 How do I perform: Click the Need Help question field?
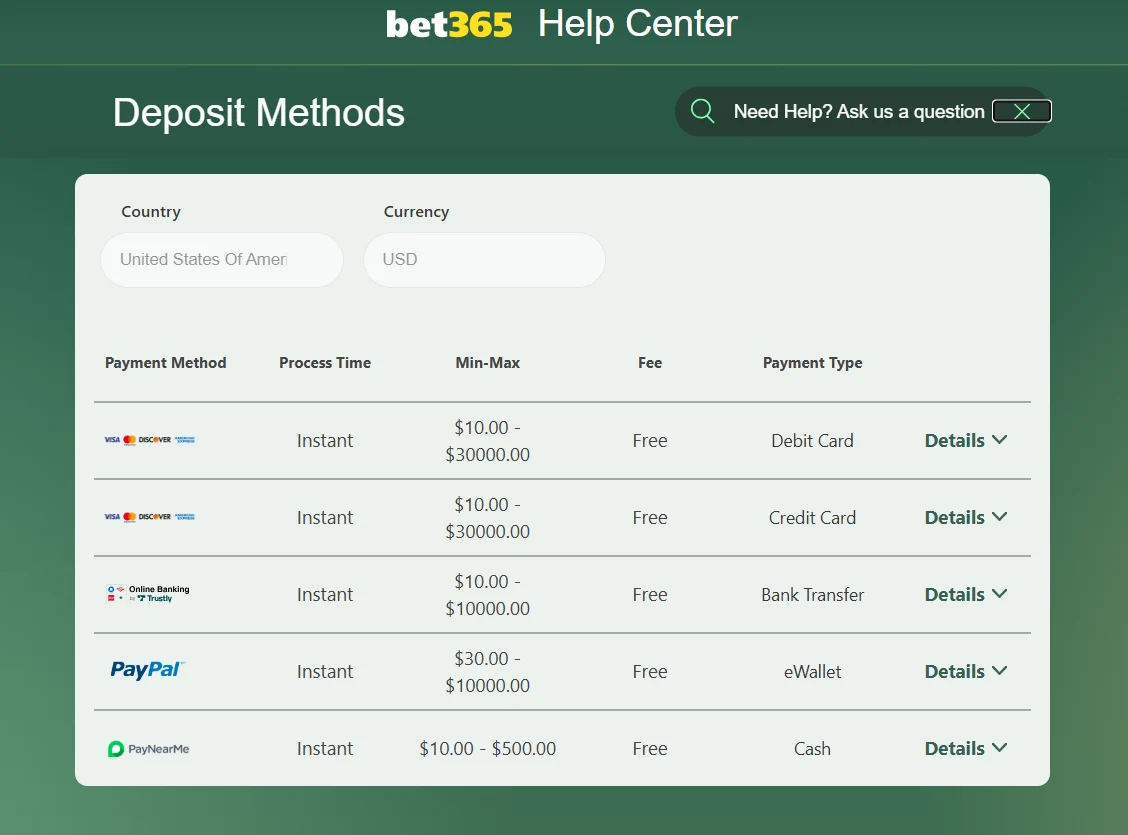pyautogui.click(x=859, y=111)
